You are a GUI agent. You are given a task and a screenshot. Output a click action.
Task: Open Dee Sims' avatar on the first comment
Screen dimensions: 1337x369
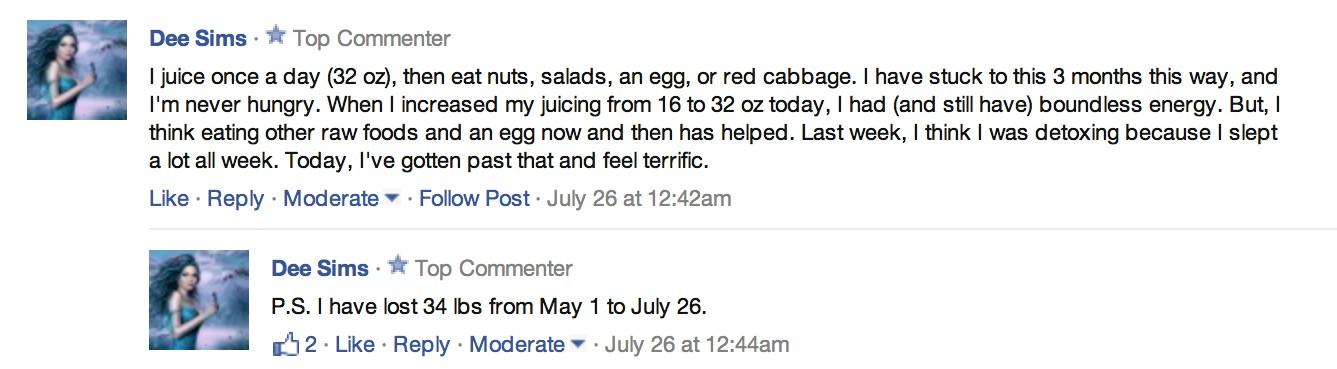pos(77,70)
